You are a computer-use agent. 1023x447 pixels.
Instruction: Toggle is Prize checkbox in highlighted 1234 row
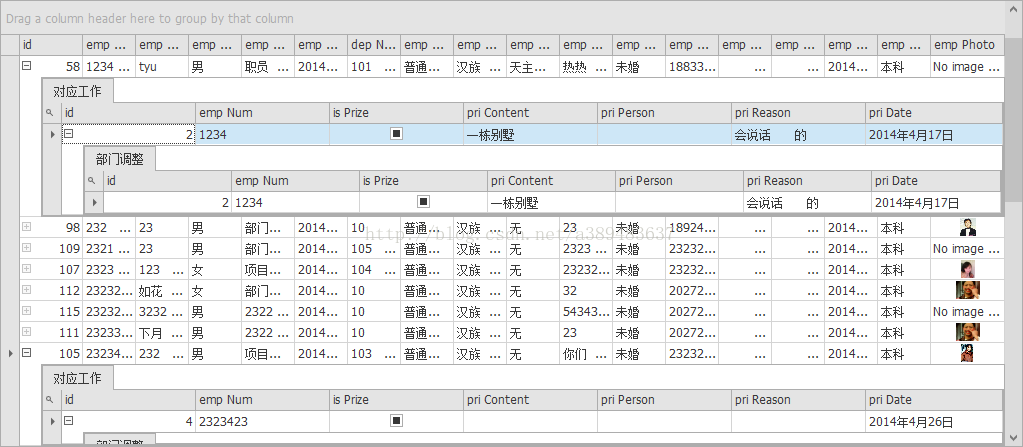click(x=396, y=134)
